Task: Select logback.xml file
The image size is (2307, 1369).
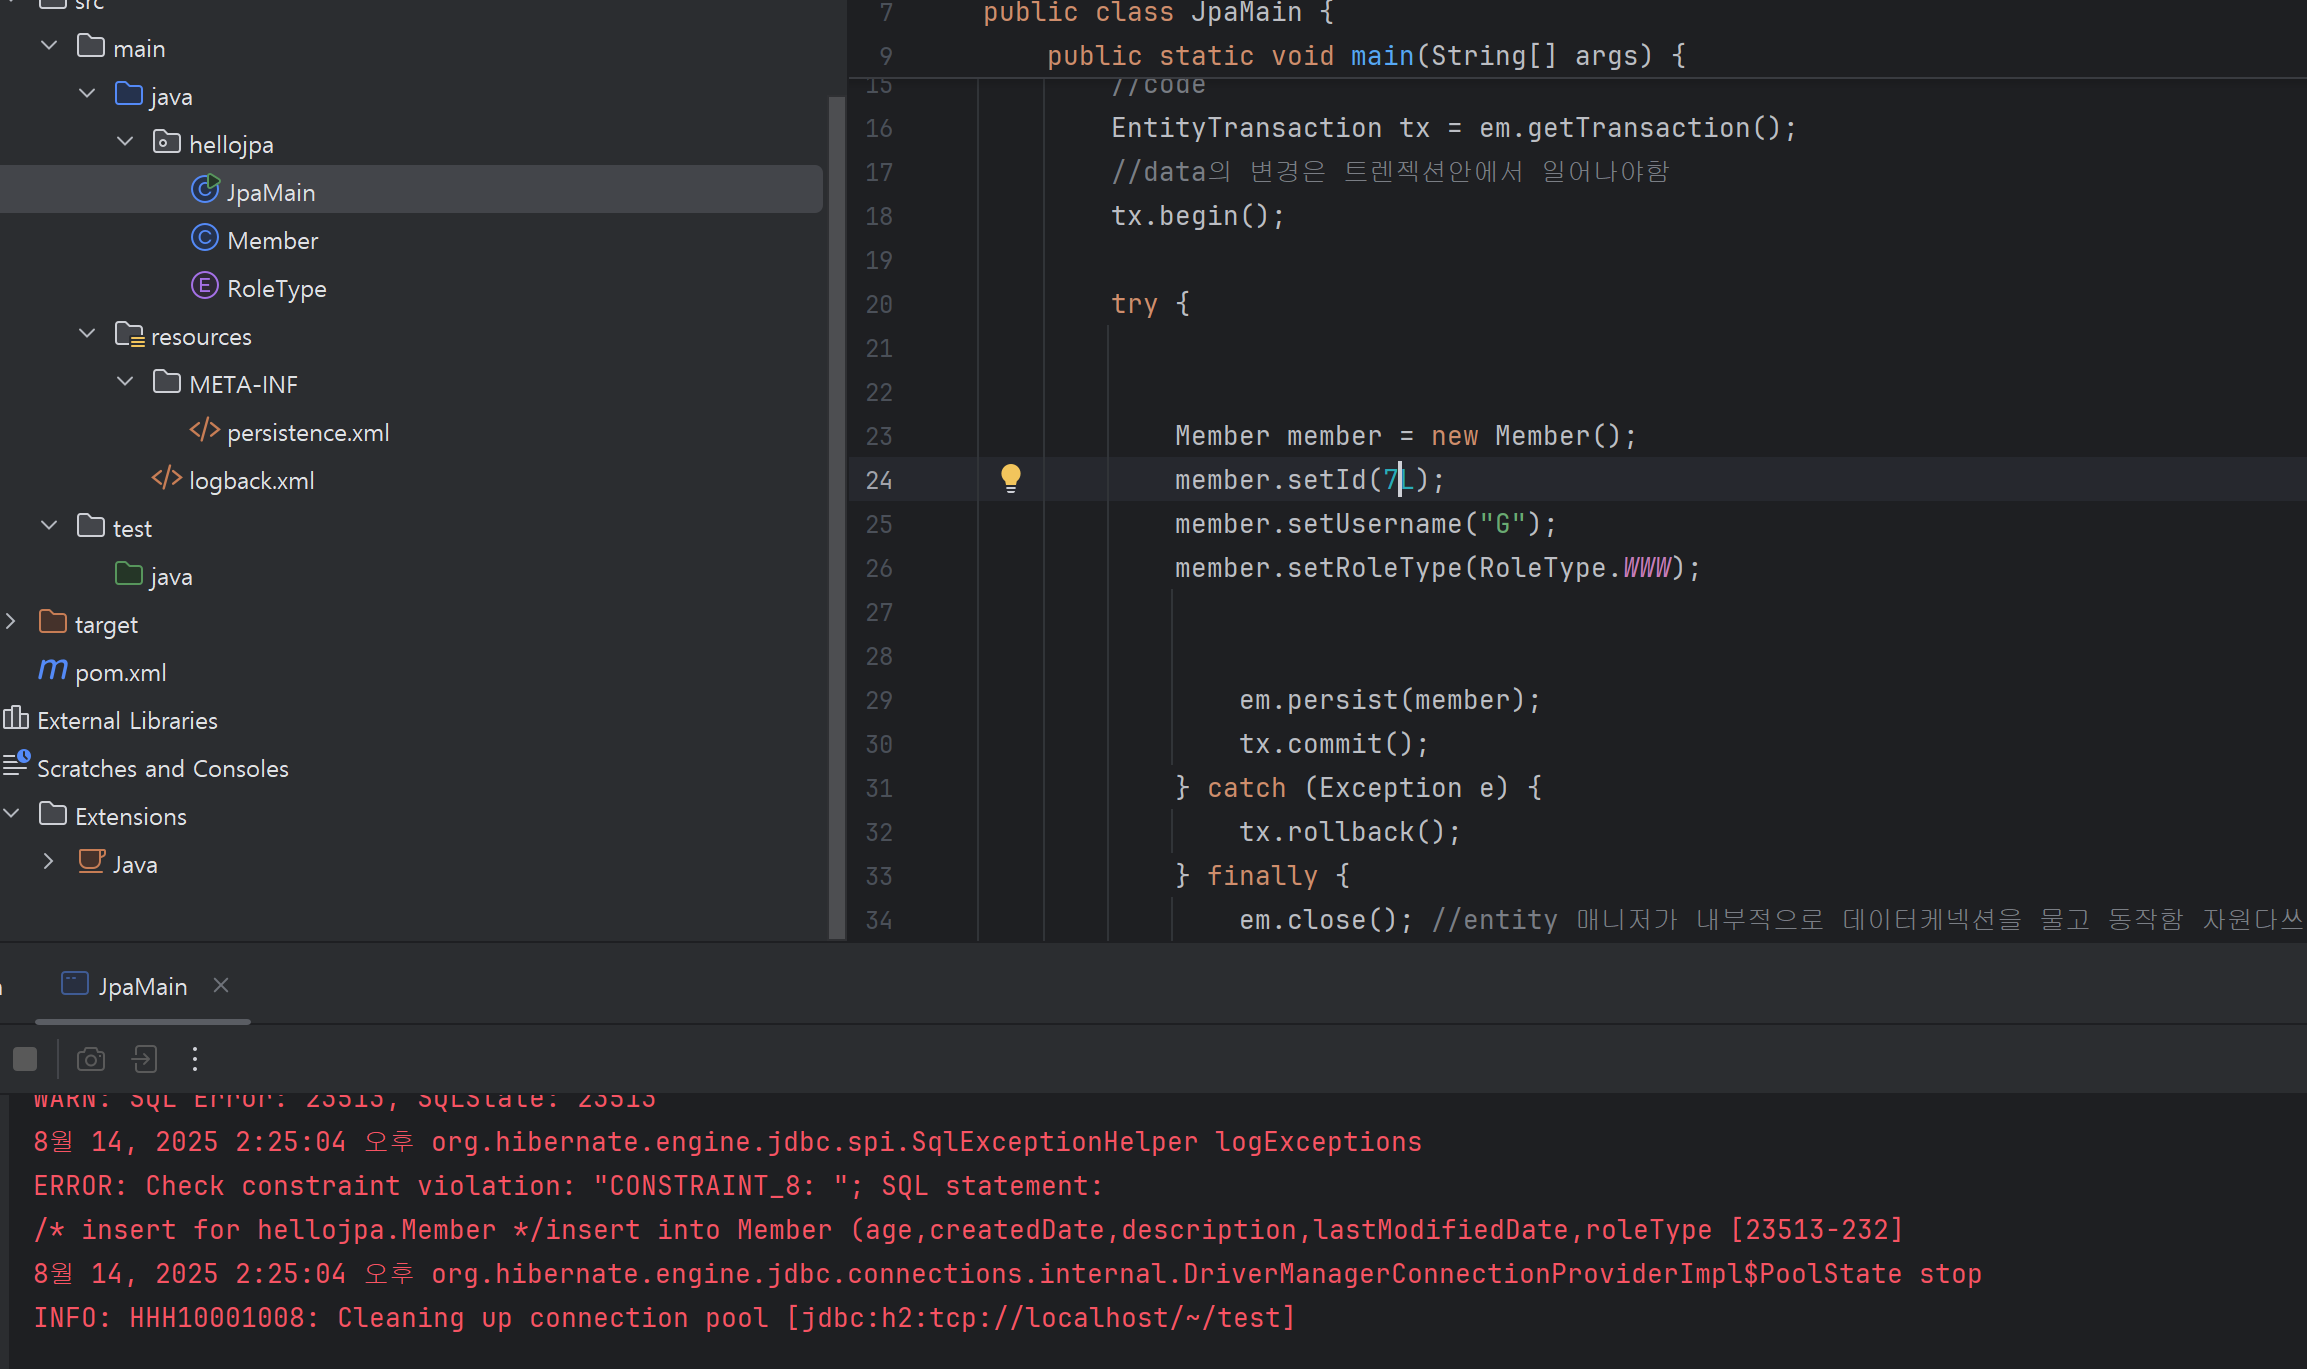Action: (x=251, y=480)
